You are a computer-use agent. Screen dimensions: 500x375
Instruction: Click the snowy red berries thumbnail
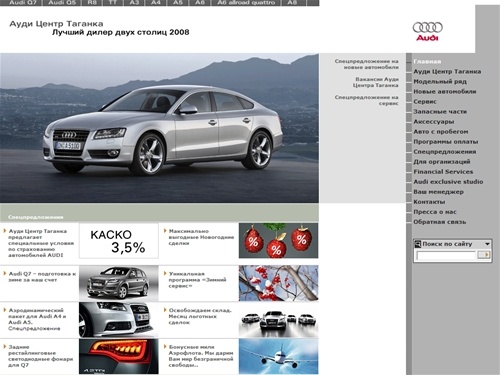[278, 283]
